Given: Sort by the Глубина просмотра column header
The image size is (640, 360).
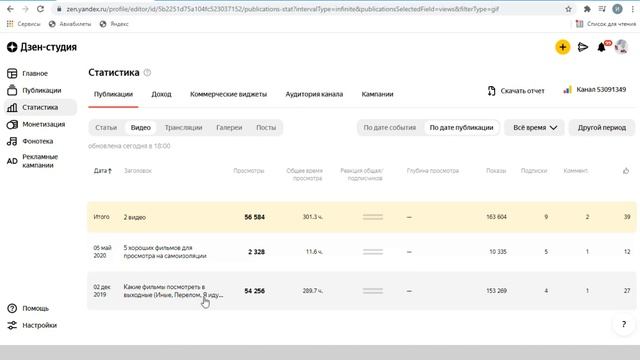Looking at the screenshot, I should coord(433,171).
